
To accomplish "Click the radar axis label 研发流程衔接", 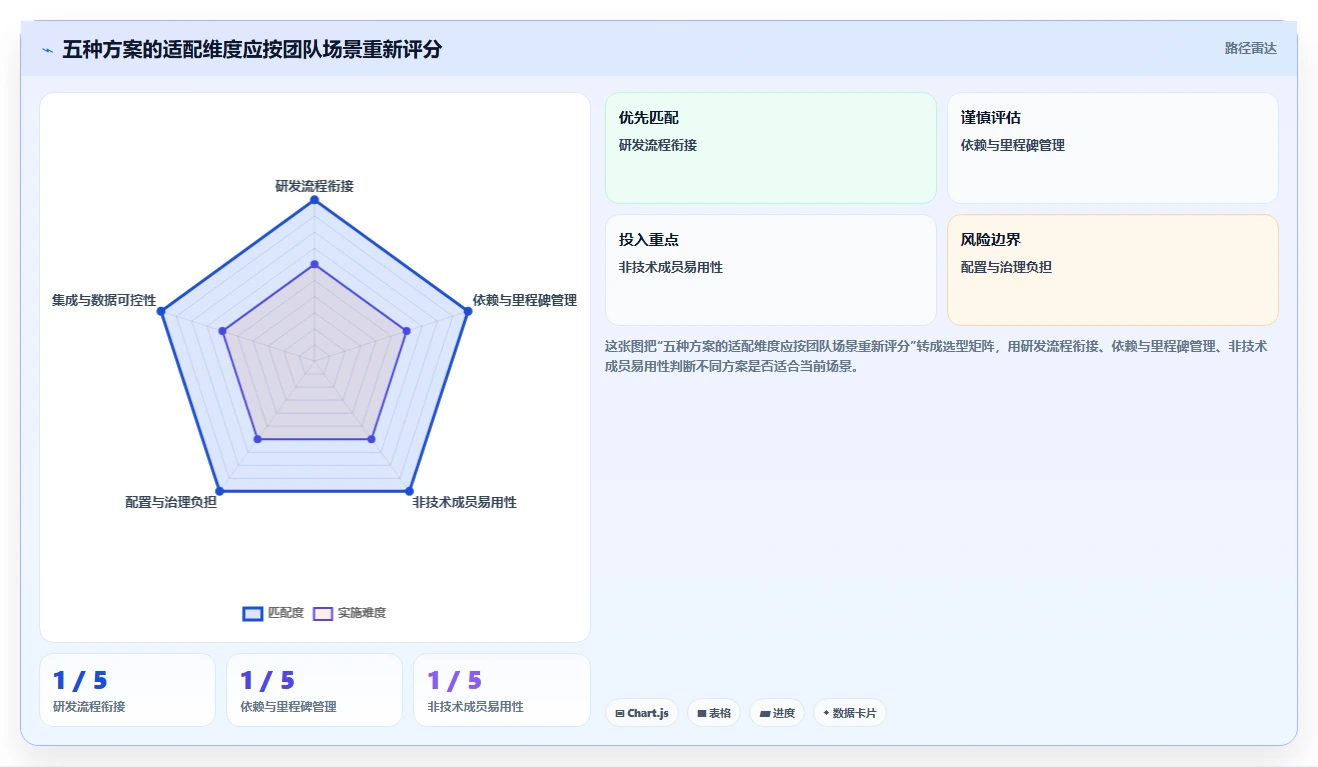I will [x=314, y=186].
